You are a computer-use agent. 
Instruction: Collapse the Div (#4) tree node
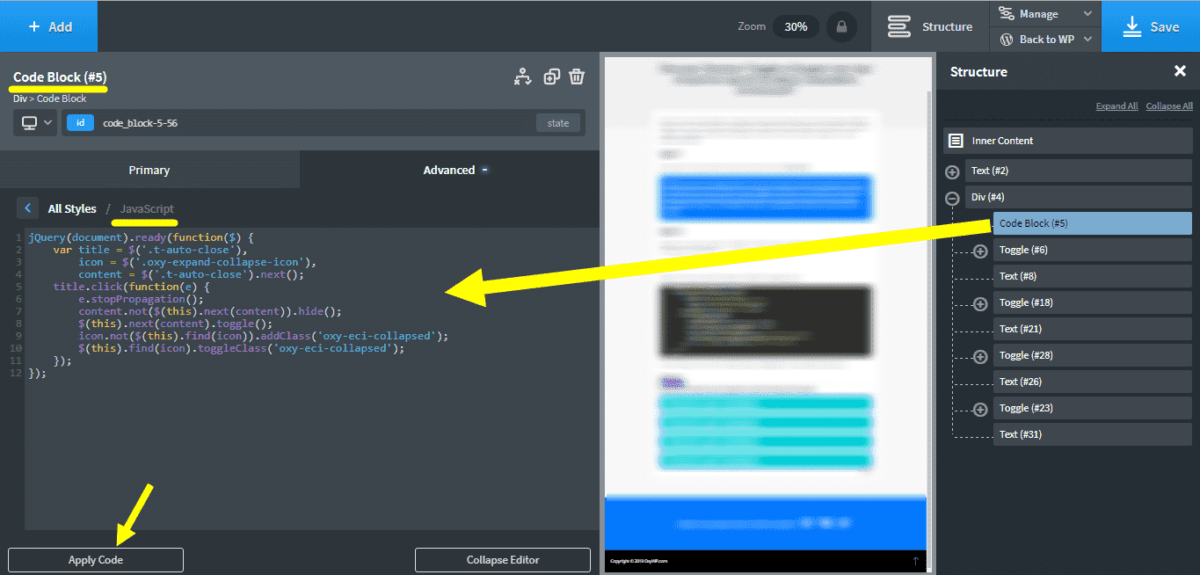click(952, 198)
